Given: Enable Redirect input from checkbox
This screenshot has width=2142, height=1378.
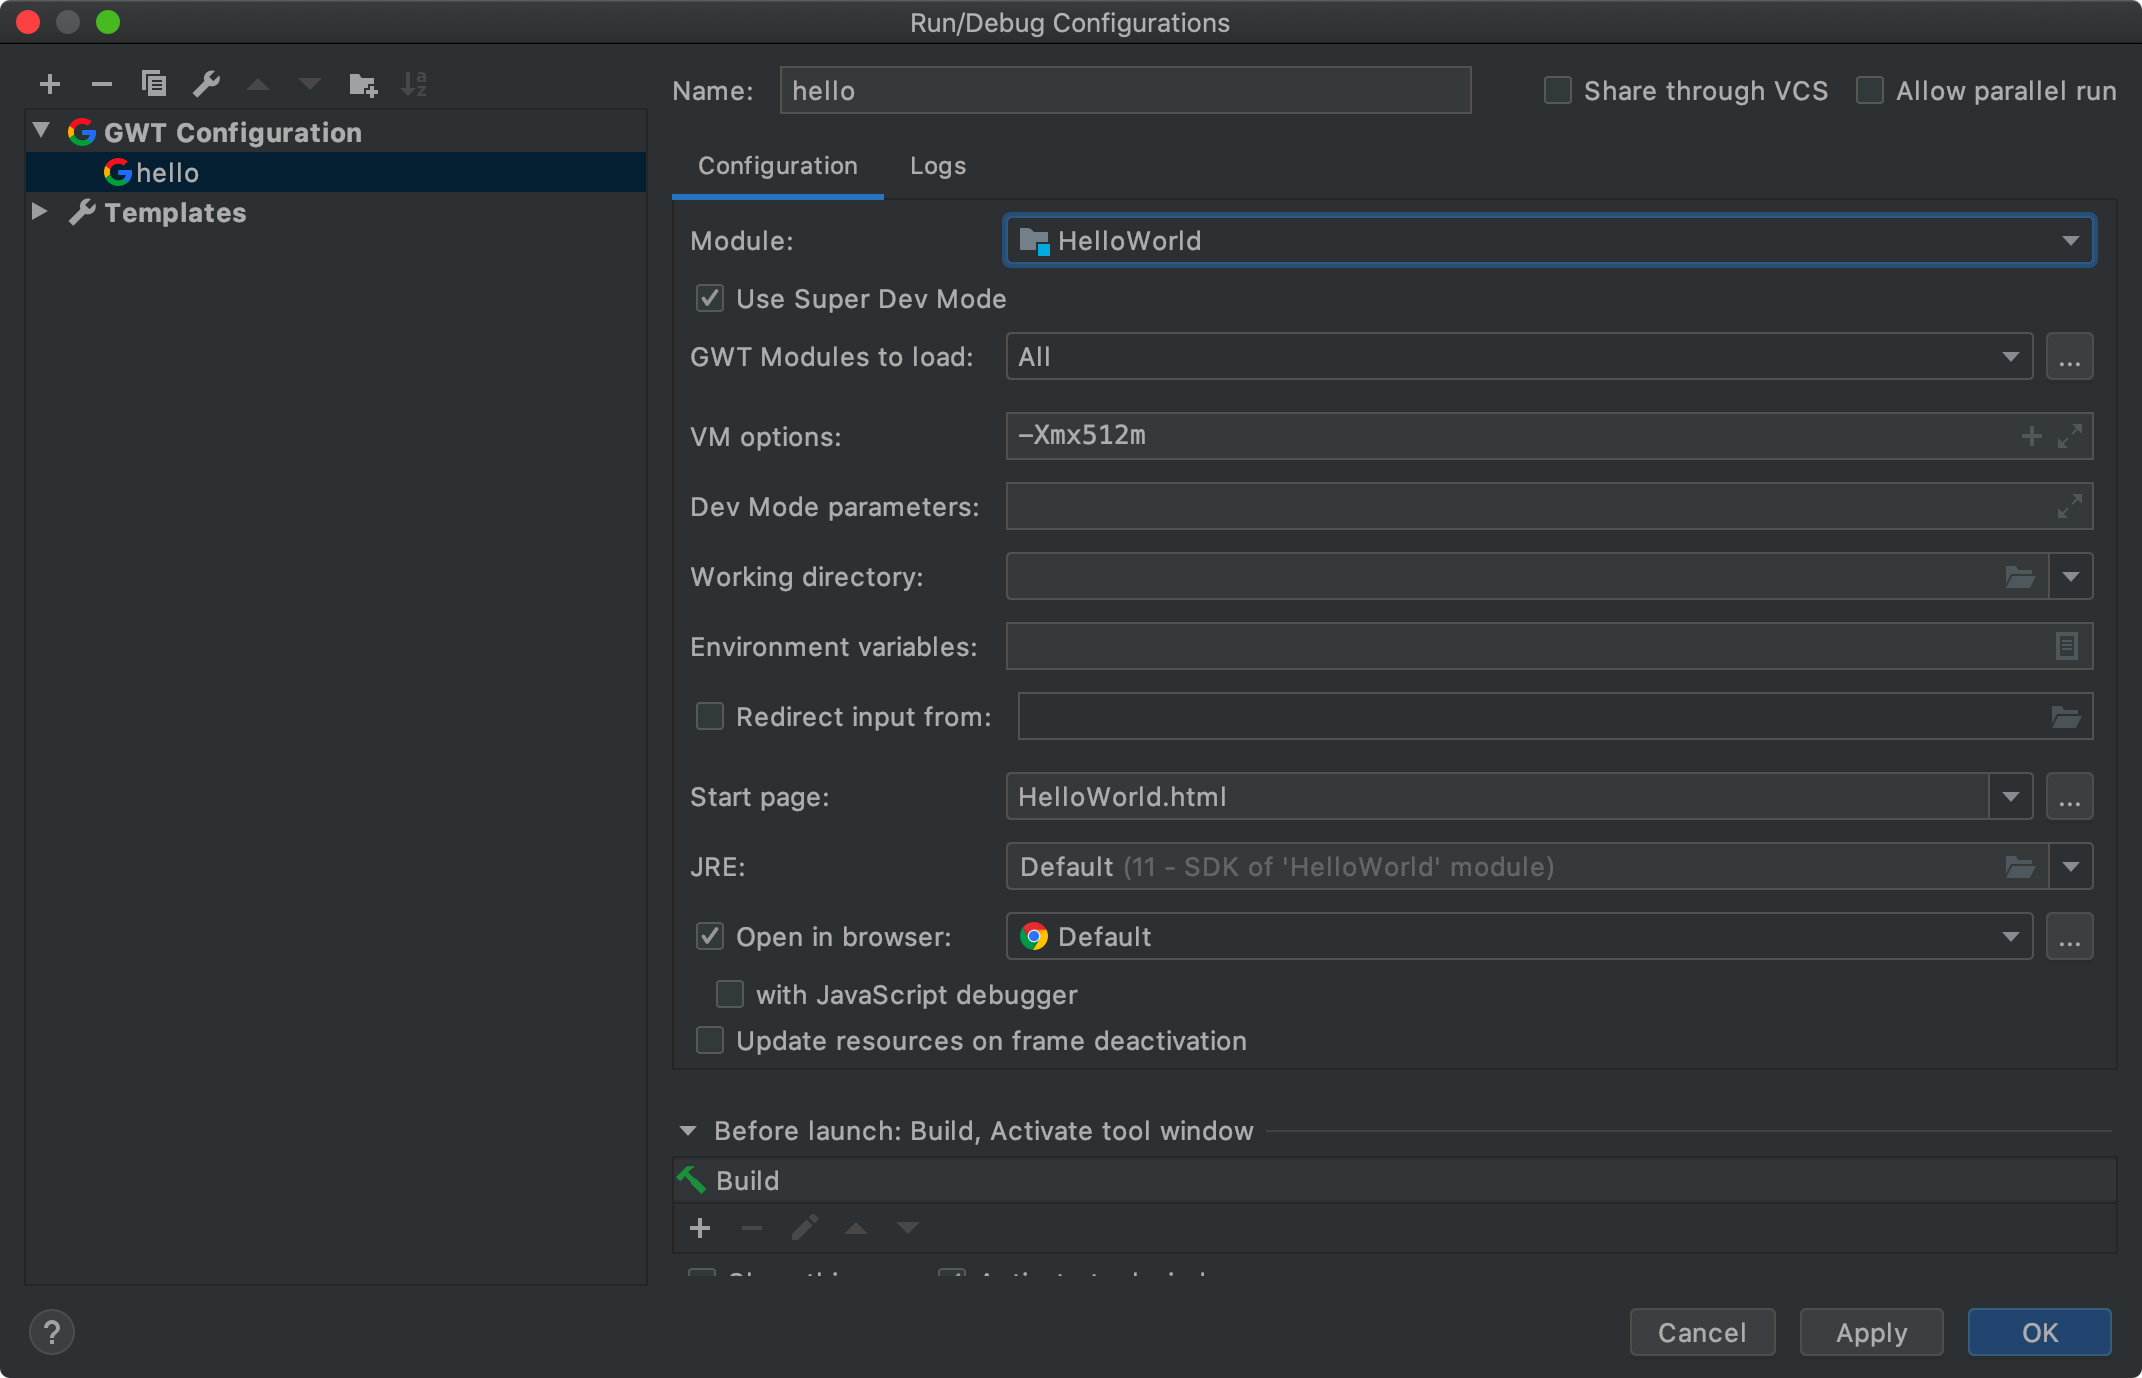Looking at the screenshot, I should pos(710,716).
